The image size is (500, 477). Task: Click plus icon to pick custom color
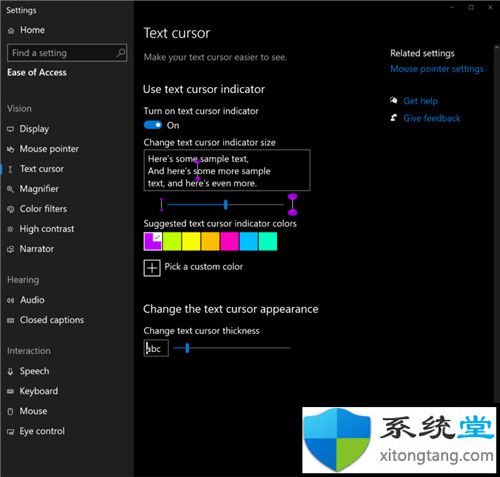152,268
